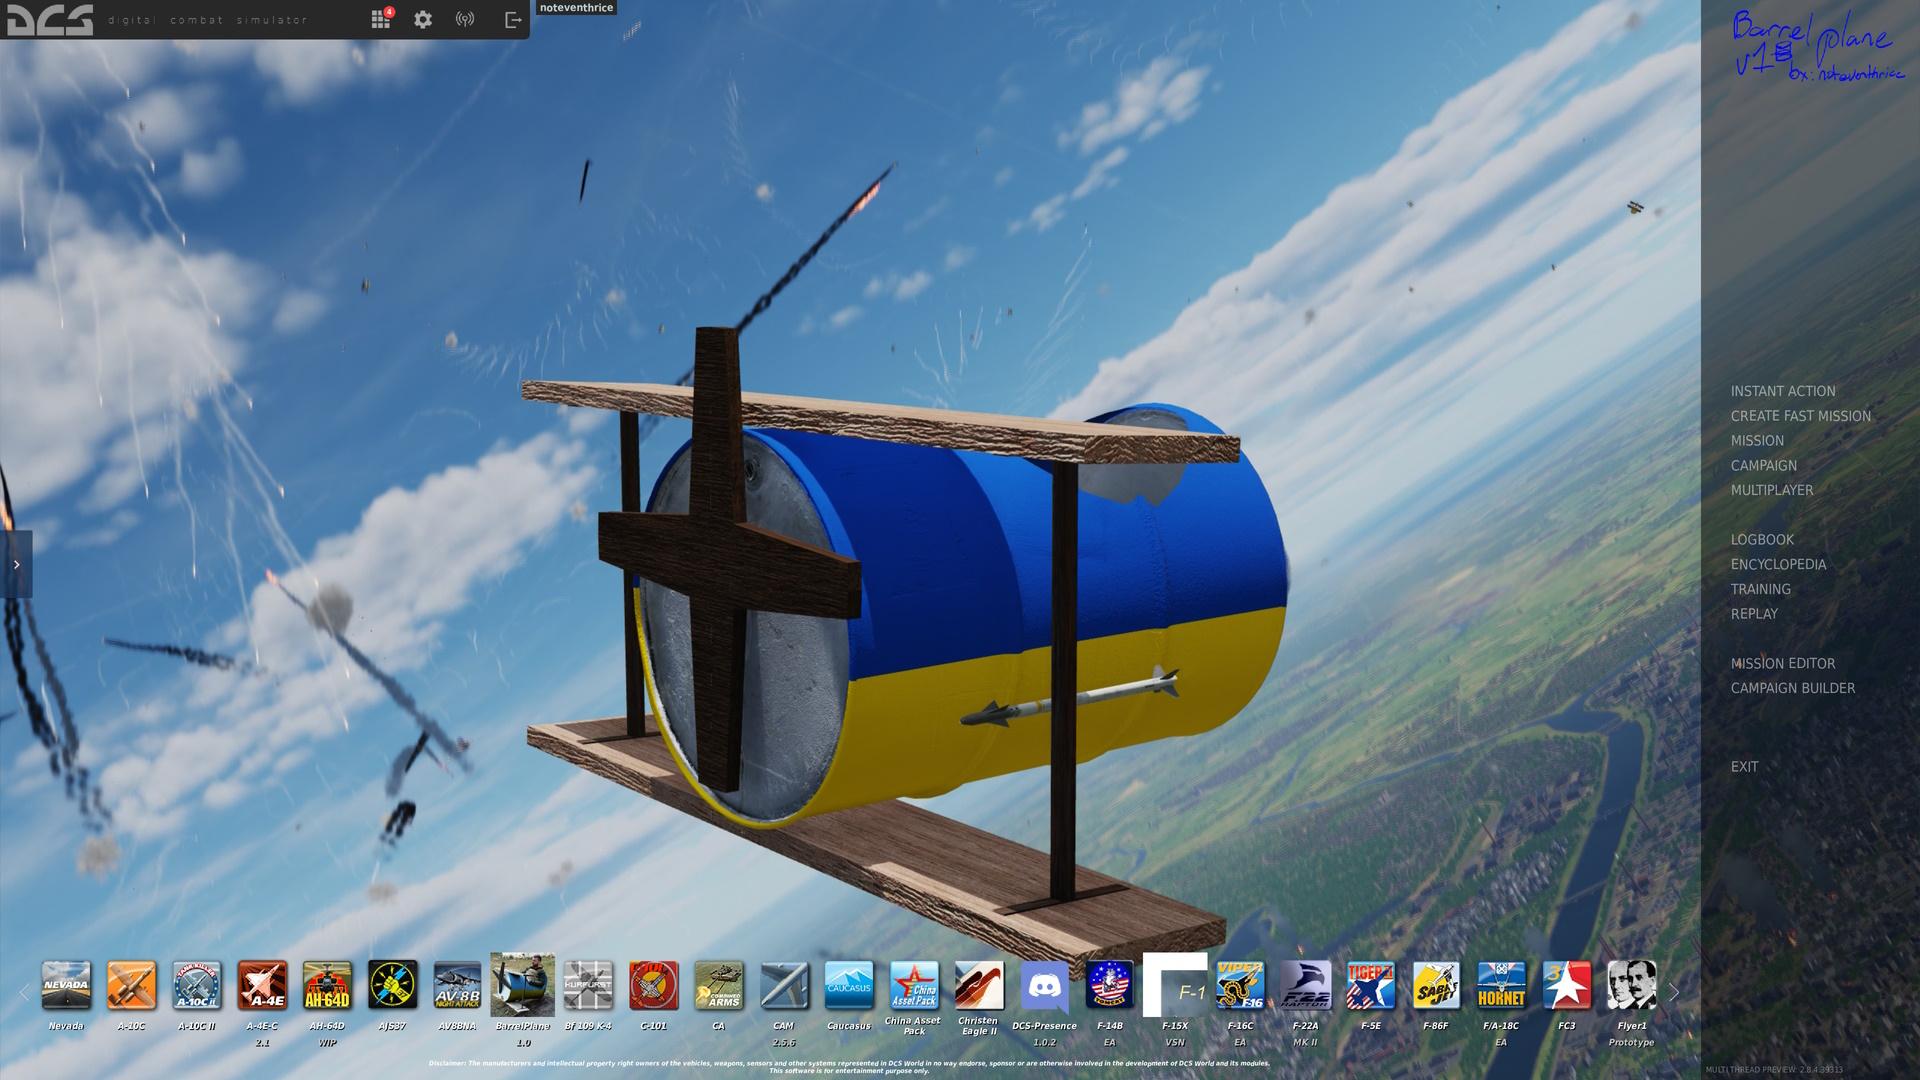Open the ENCYCLOPEDIA link
The height and width of the screenshot is (1080, 1920).
pos(1778,565)
